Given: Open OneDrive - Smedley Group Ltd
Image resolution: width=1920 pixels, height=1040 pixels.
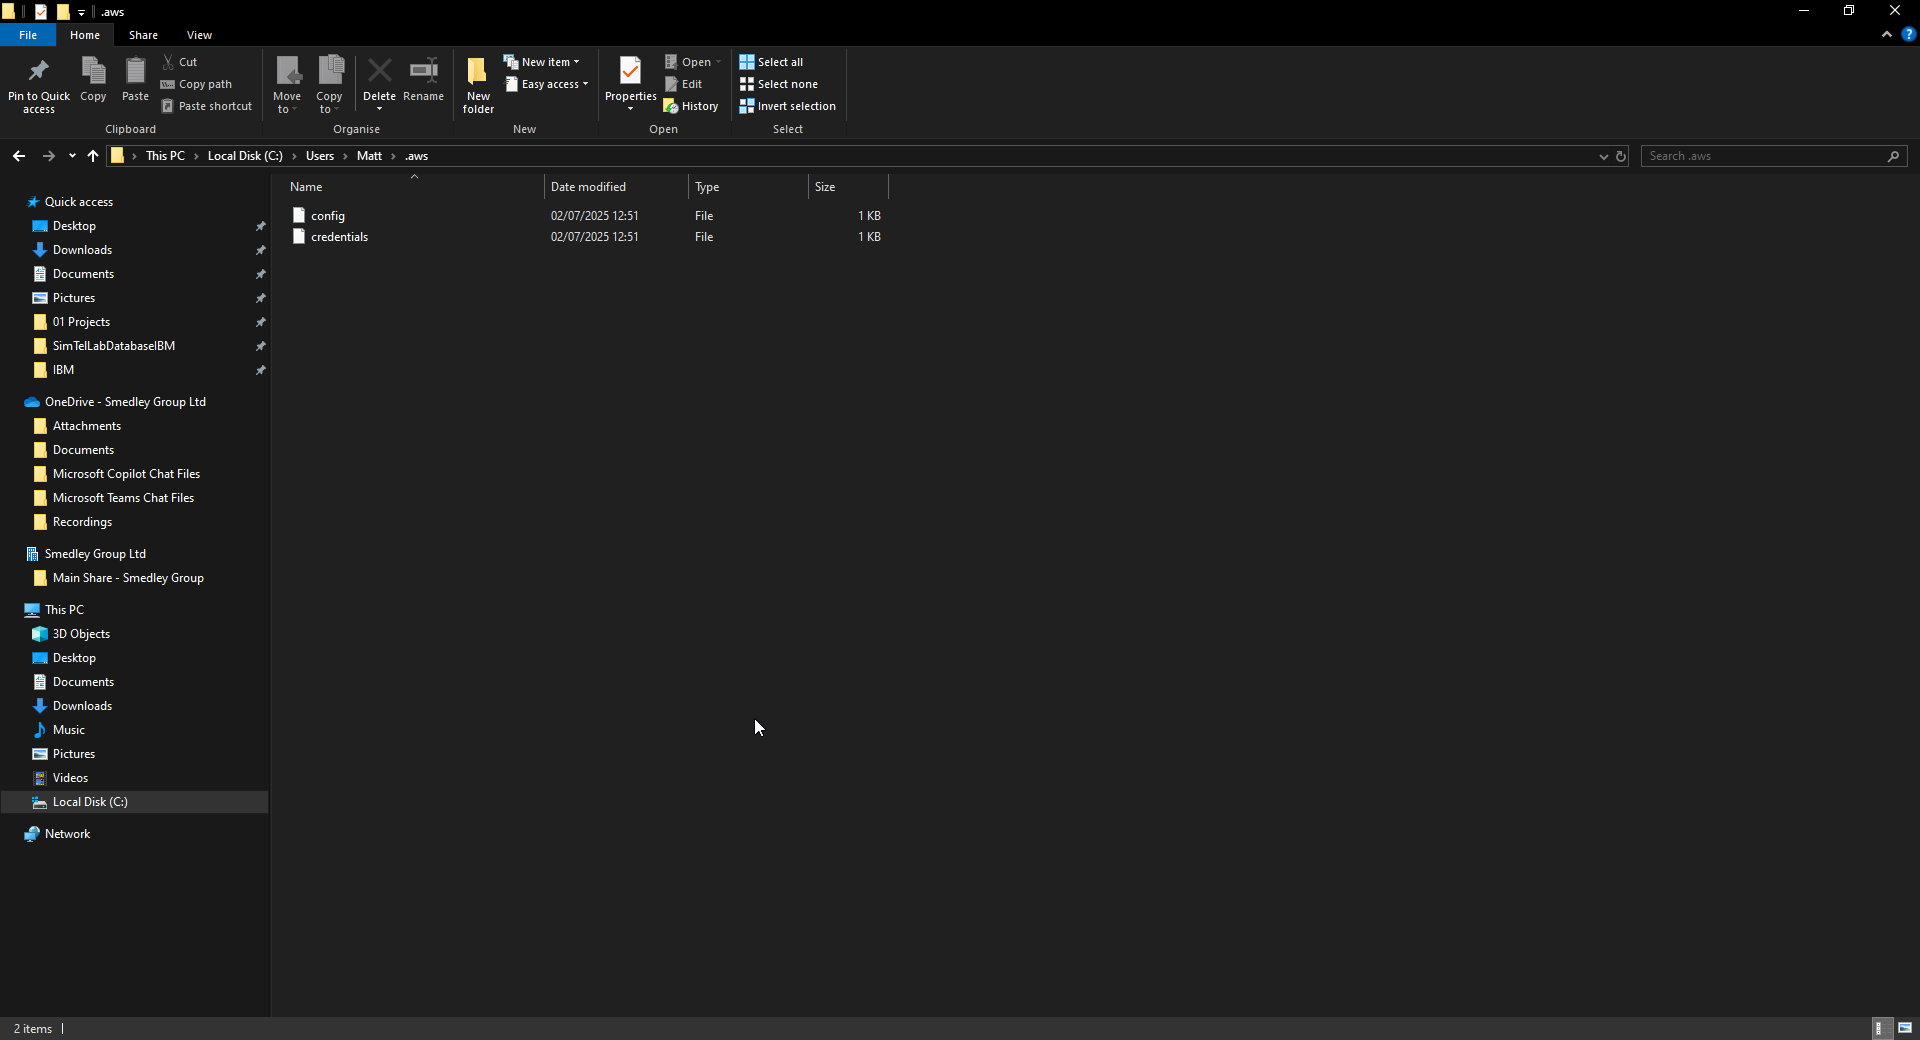Looking at the screenshot, I should pos(125,402).
